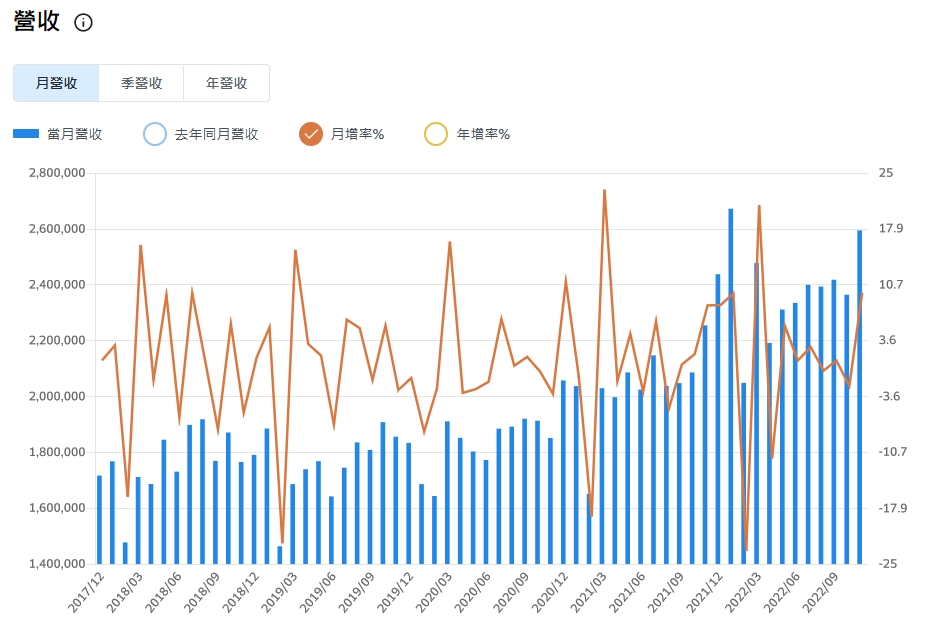Switch to the 季營收 tab
Screen dimensions: 935x630
pos(141,83)
